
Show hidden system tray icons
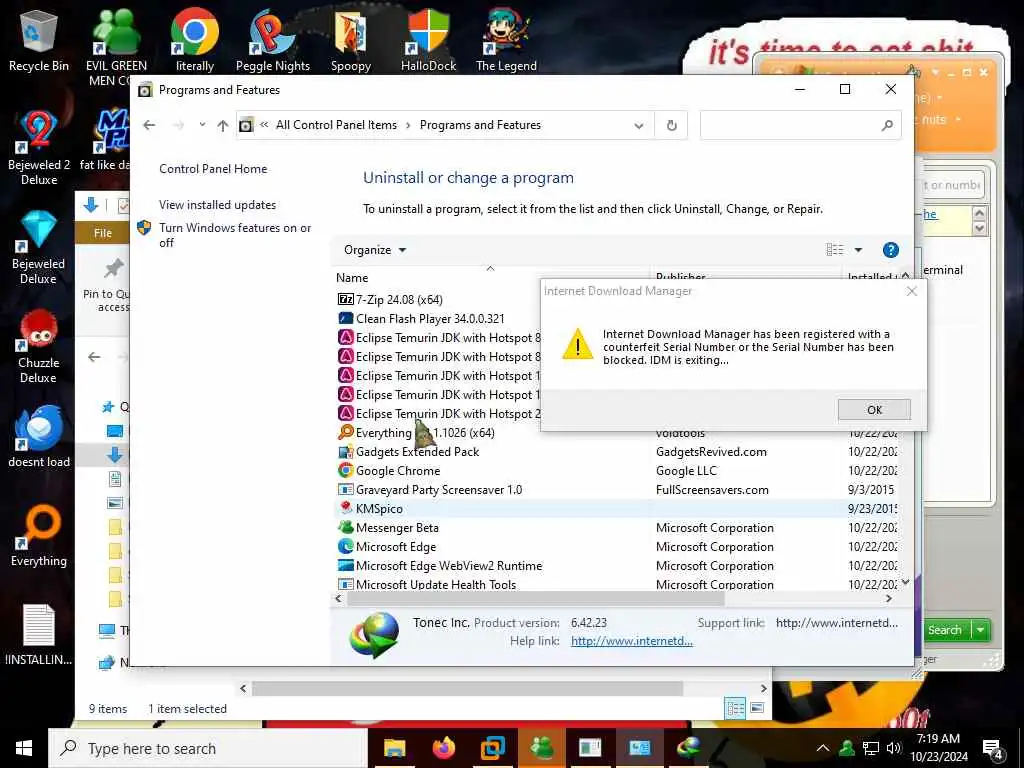point(823,748)
